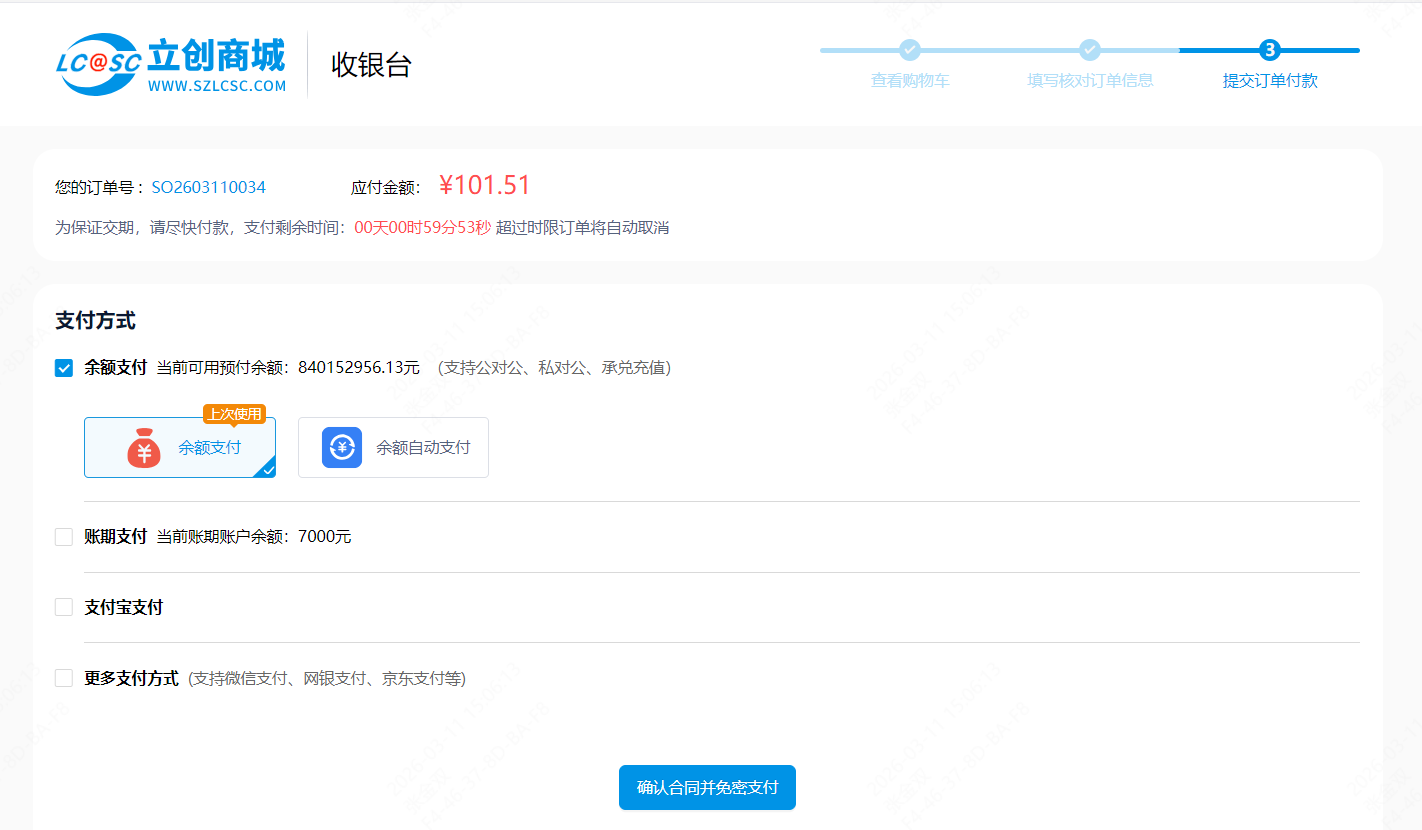Click the step 1 checkmark circle
The height and width of the screenshot is (830, 1422).
[x=909, y=50]
